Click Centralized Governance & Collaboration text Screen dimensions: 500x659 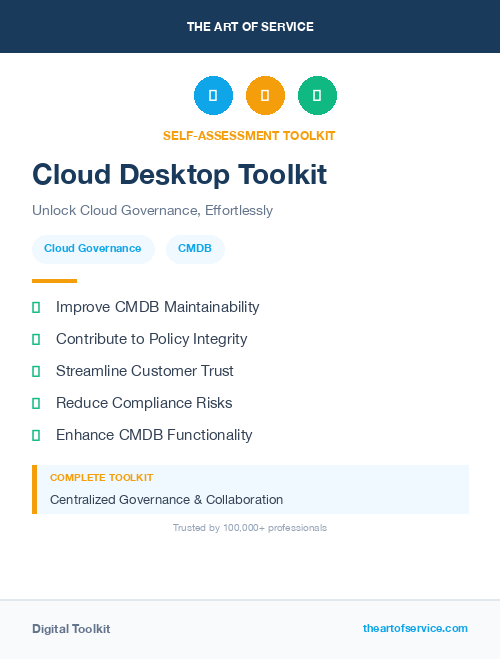pyautogui.click(x=166, y=500)
